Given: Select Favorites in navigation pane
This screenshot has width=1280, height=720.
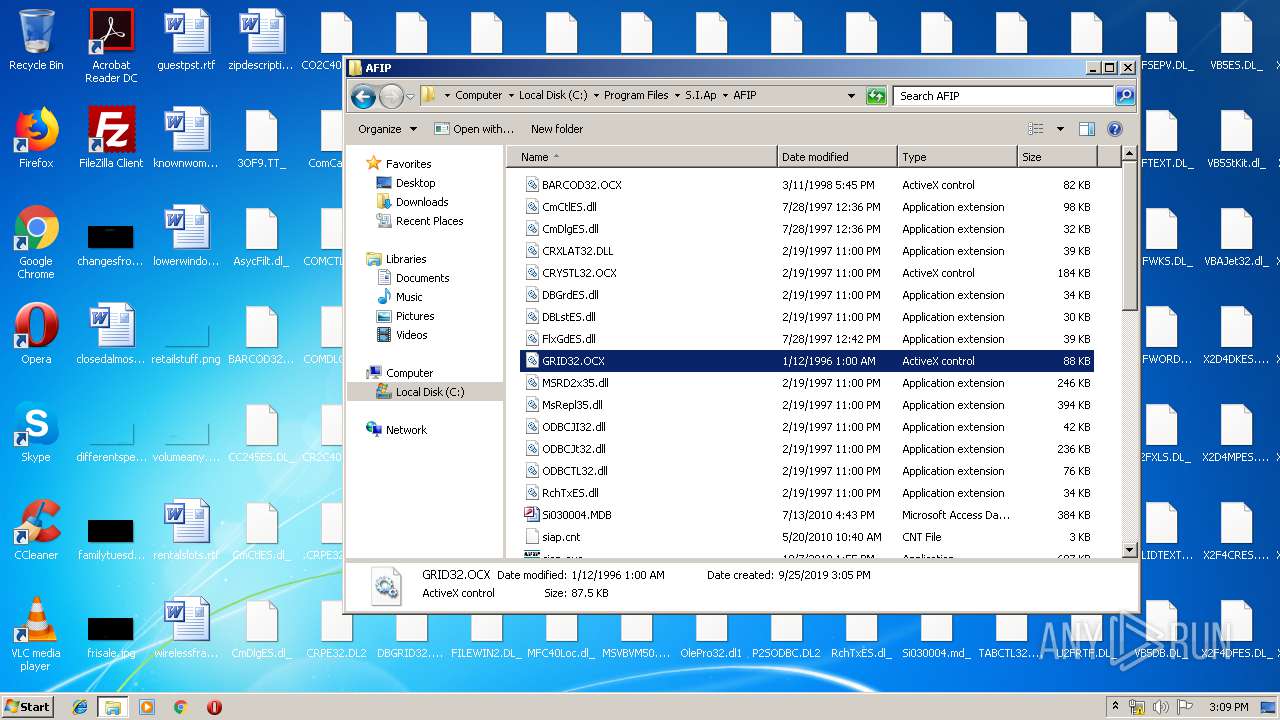Looking at the screenshot, I should tap(408, 164).
